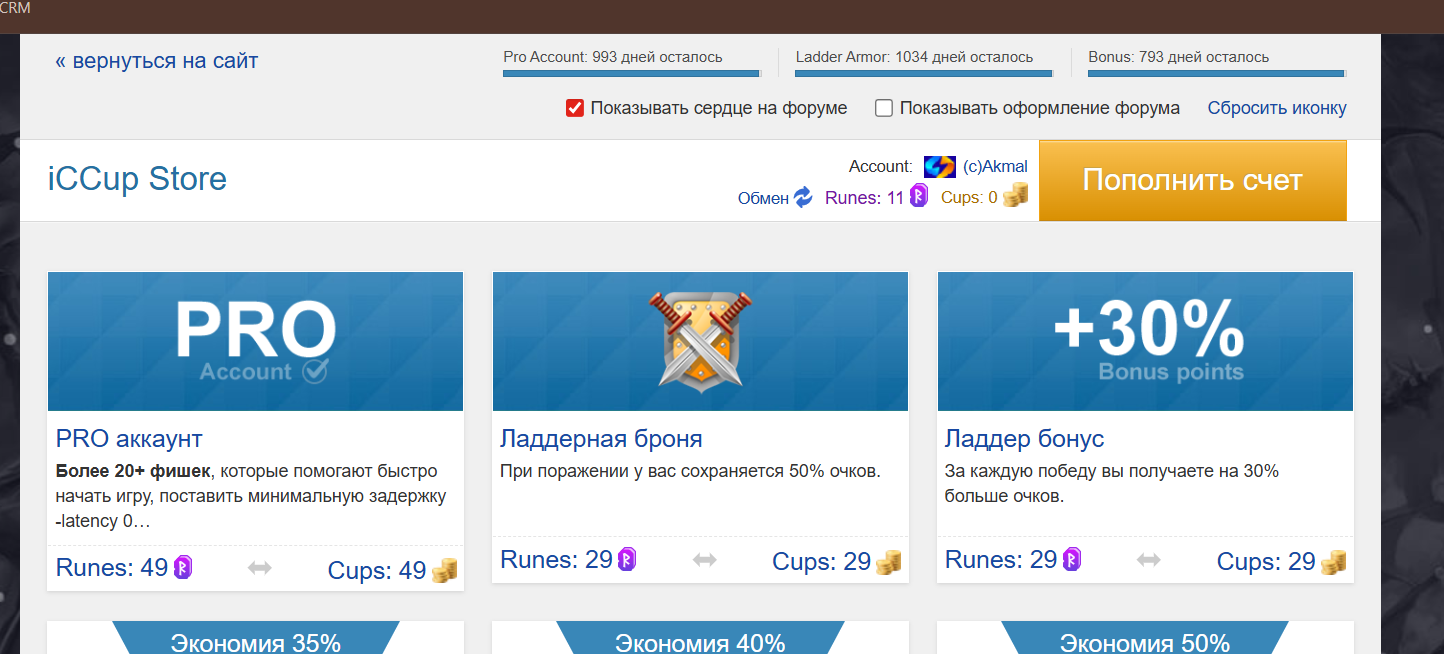The image size is (1444, 654).
Task: Uncheck Показывать сердце на форуме checkbox
Action: pos(575,108)
